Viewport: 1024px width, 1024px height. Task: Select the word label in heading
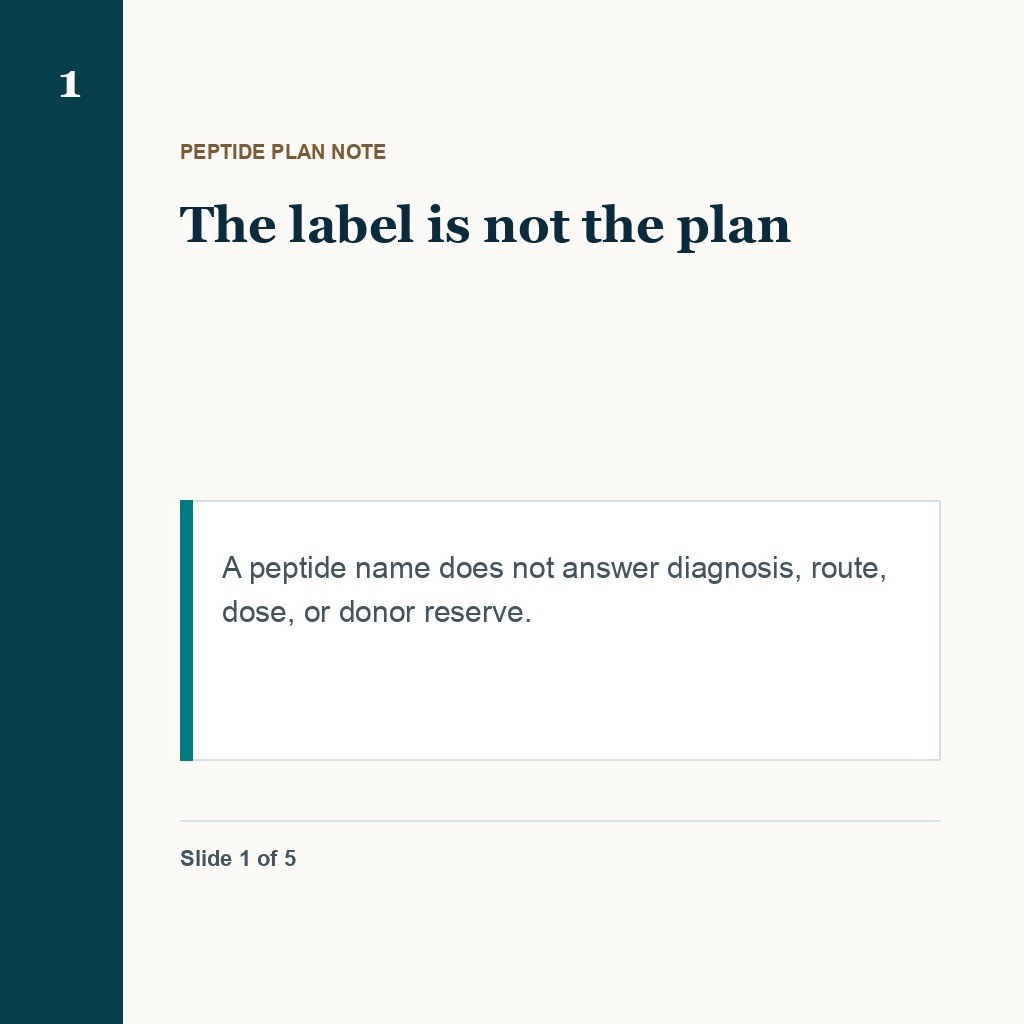click(x=351, y=225)
